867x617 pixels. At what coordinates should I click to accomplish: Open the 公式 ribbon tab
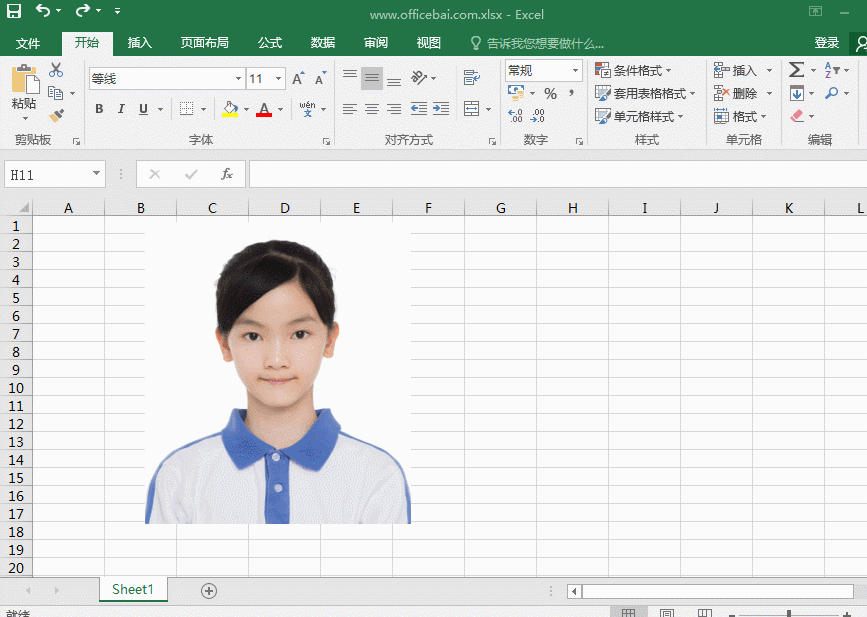tap(270, 43)
